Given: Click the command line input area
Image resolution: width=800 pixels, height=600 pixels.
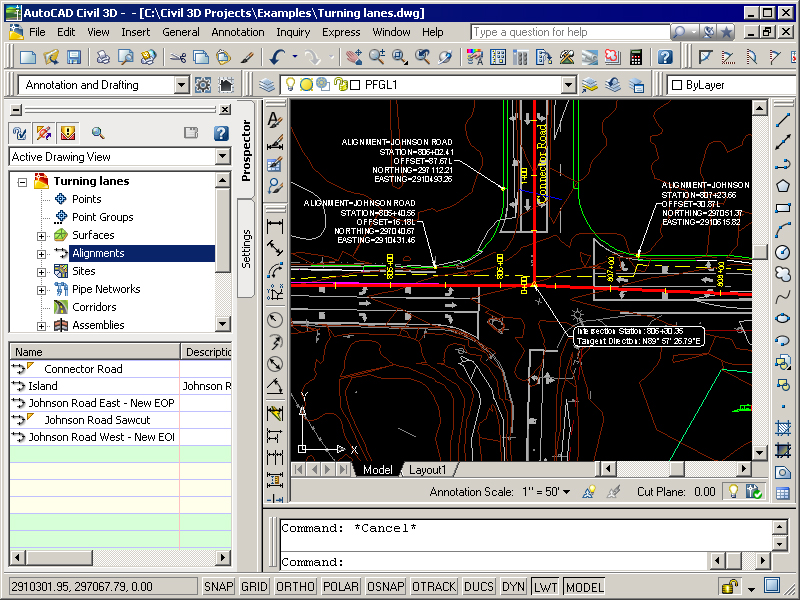Looking at the screenshot, I should pyautogui.click(x=494, y=562).
